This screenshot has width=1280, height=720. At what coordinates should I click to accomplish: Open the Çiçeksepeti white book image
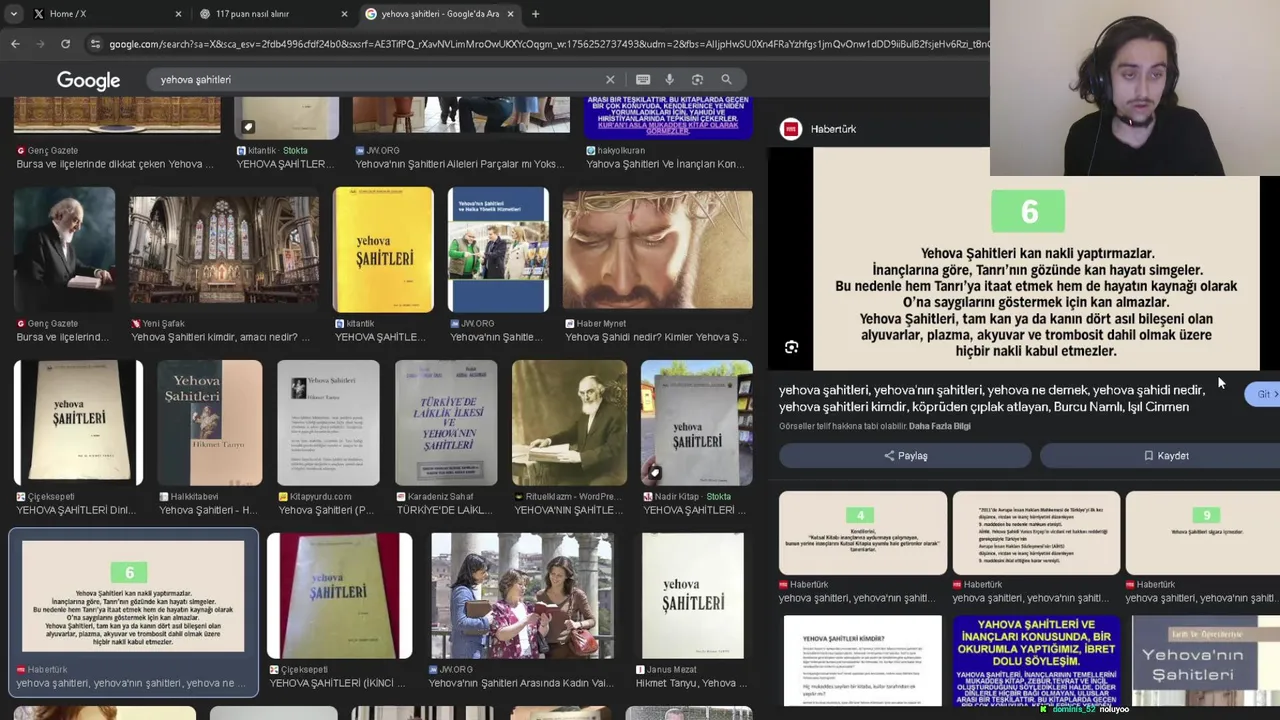tap(78, 423)
